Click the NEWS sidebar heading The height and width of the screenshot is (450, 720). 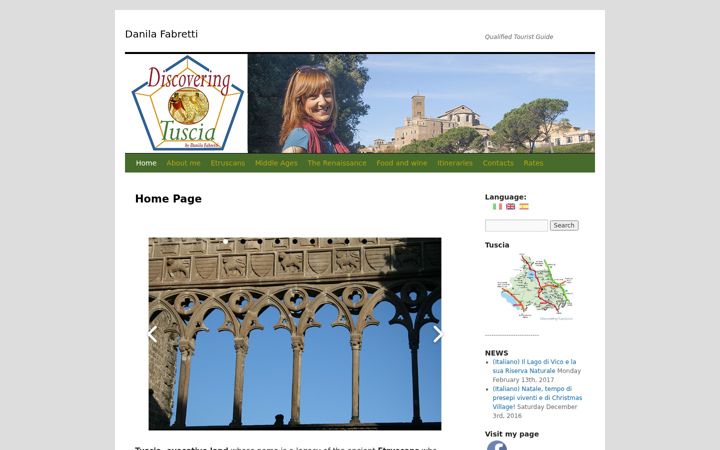pos(496,353)
